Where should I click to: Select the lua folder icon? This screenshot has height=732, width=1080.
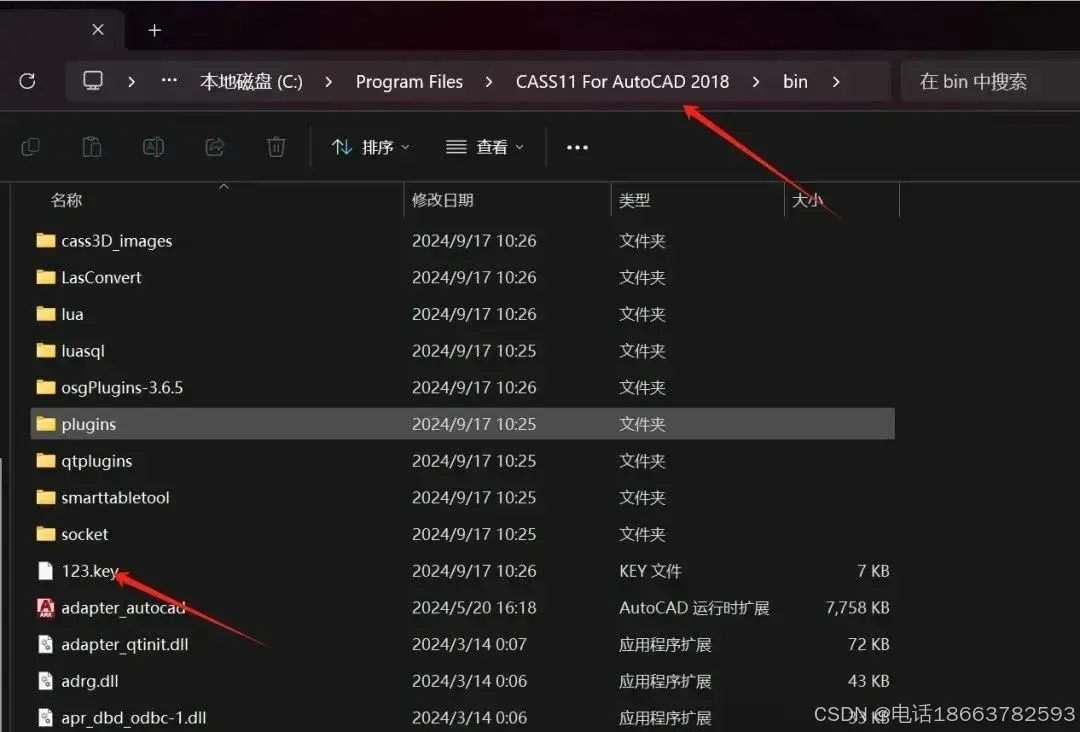click(45, 313)
